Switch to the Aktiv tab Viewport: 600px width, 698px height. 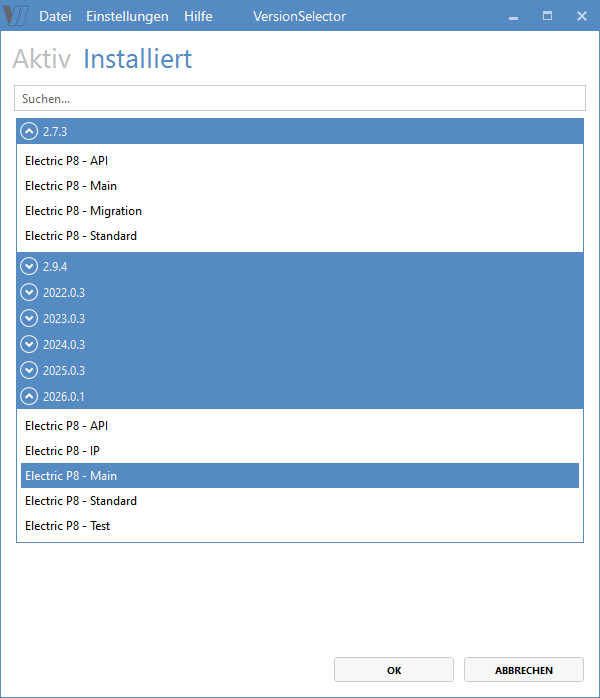click(42, 59)
